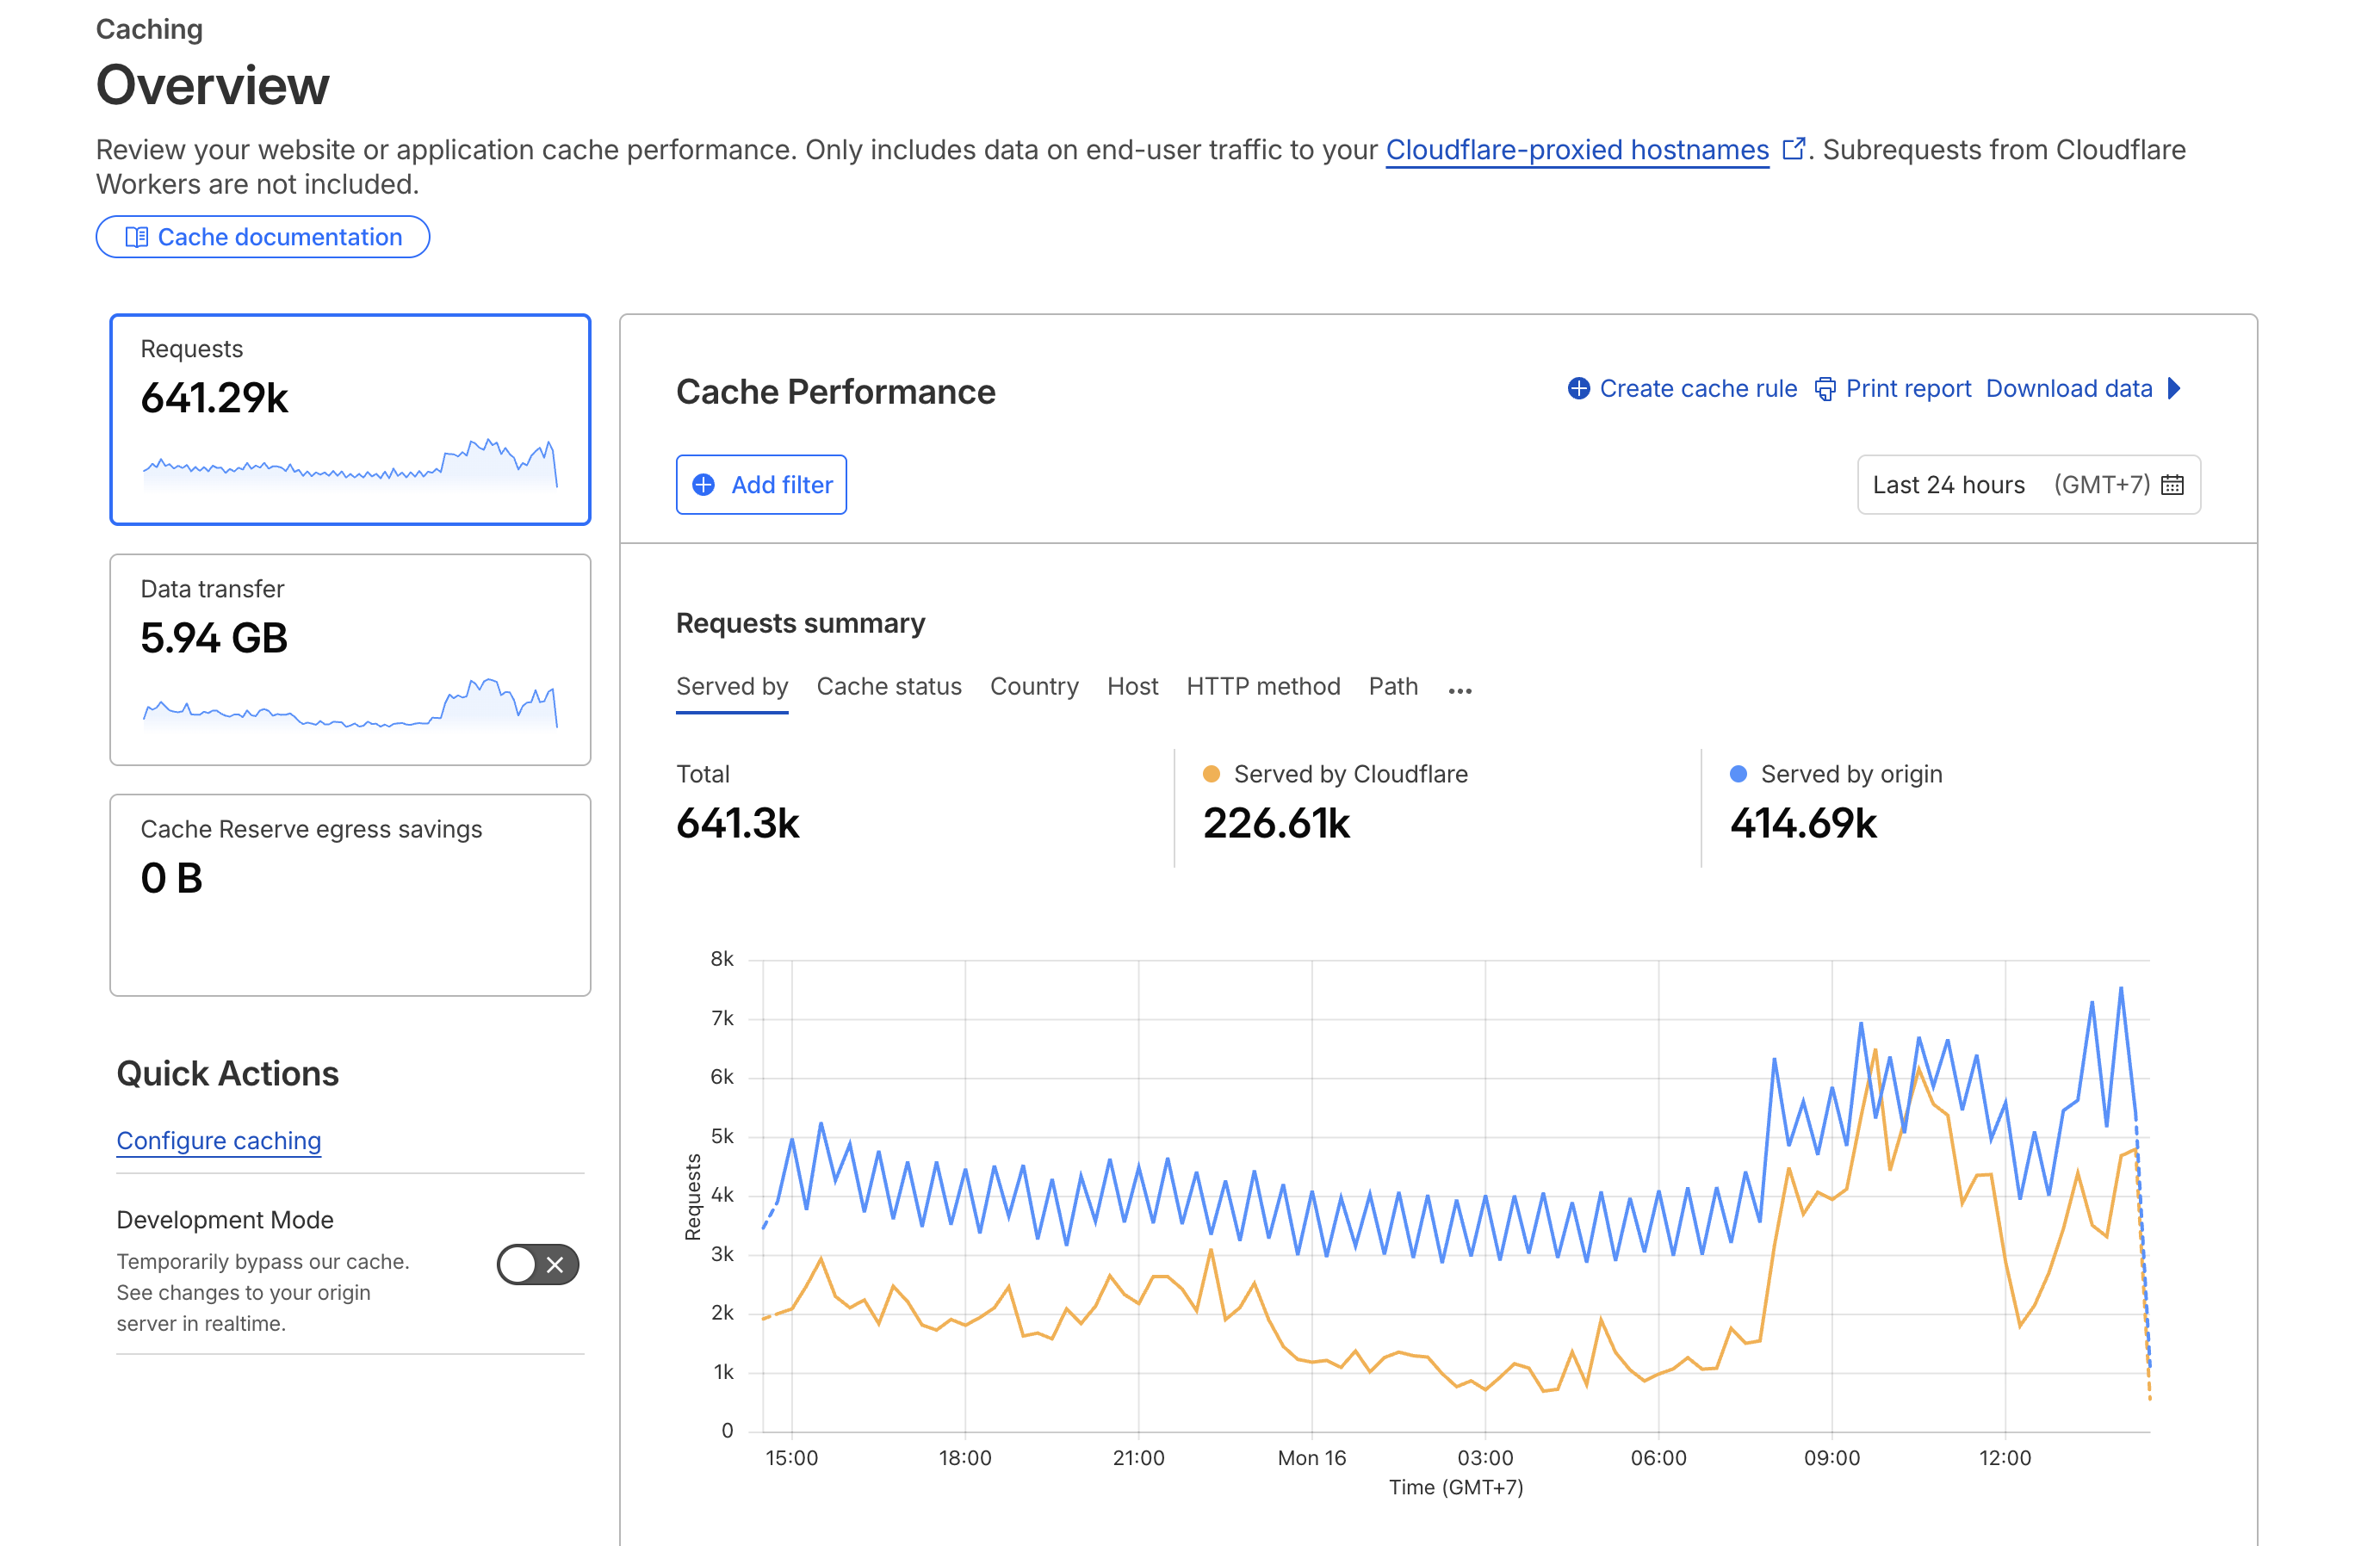The height and width of the screenshot is (1546, 2380).
Task: Click the Add filter button
Action: (x=761, y=484)
